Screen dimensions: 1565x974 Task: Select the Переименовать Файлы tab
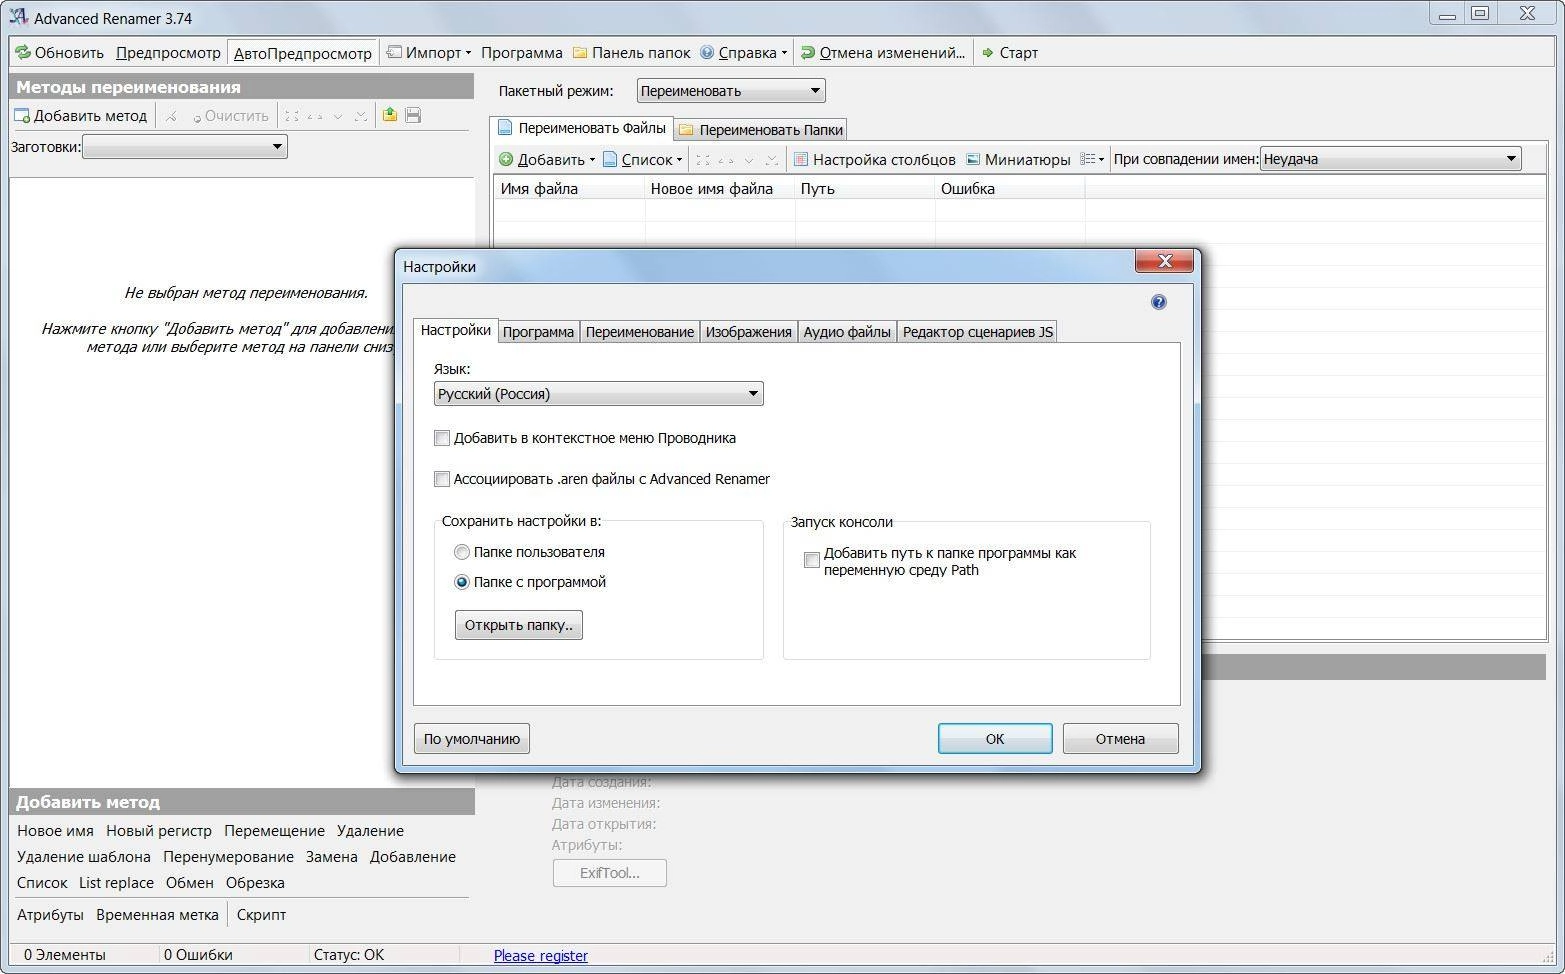click(x=582, y=128)
